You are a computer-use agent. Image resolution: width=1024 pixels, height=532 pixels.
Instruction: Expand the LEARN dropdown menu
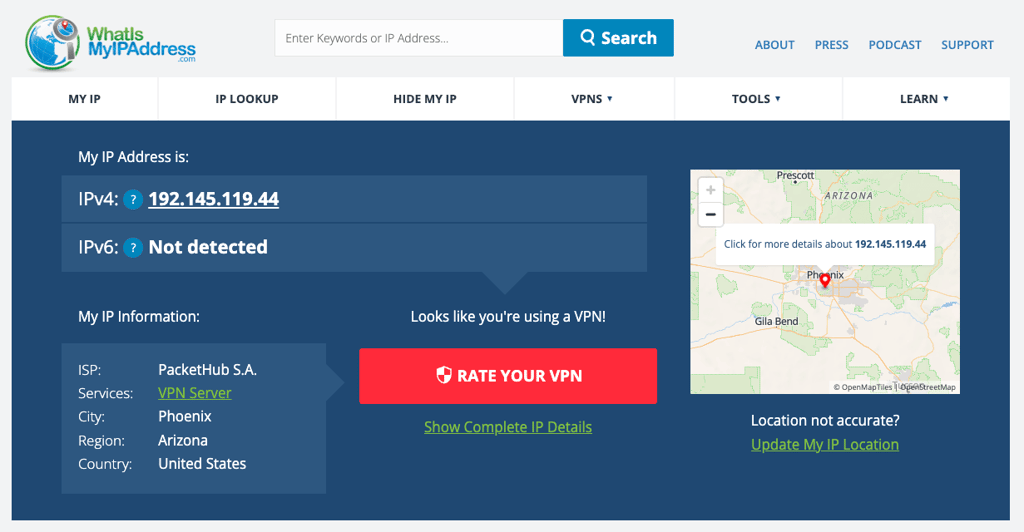[924, 99]
